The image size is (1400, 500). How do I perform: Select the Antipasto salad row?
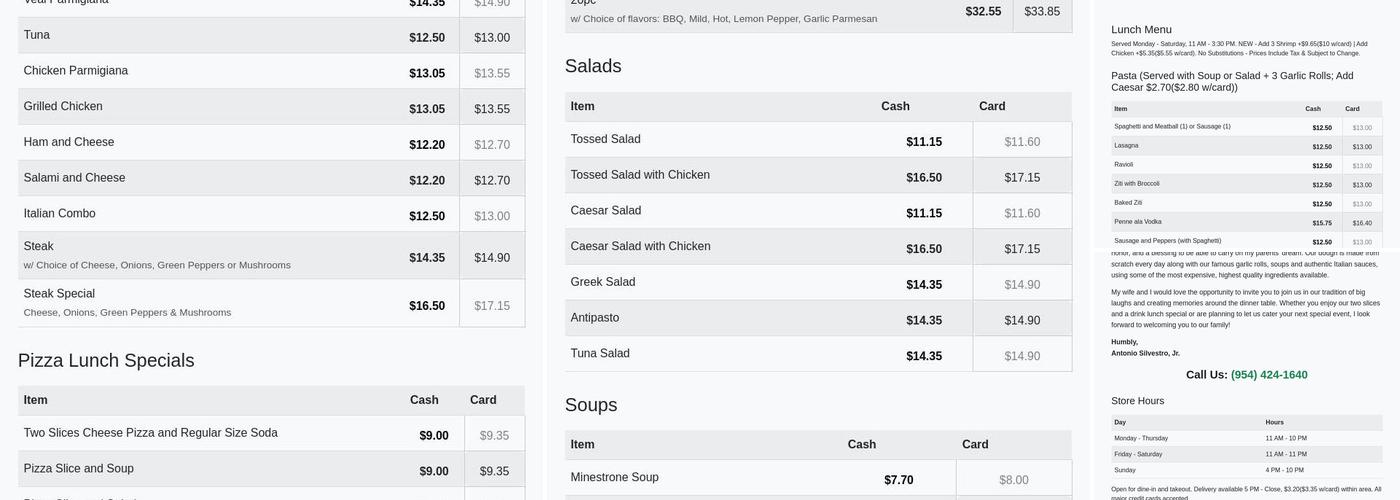pos(595,318)
